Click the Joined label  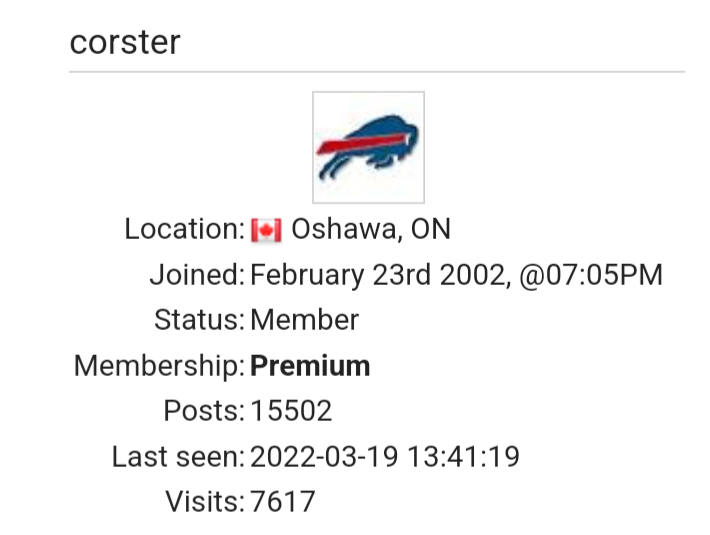197,275
